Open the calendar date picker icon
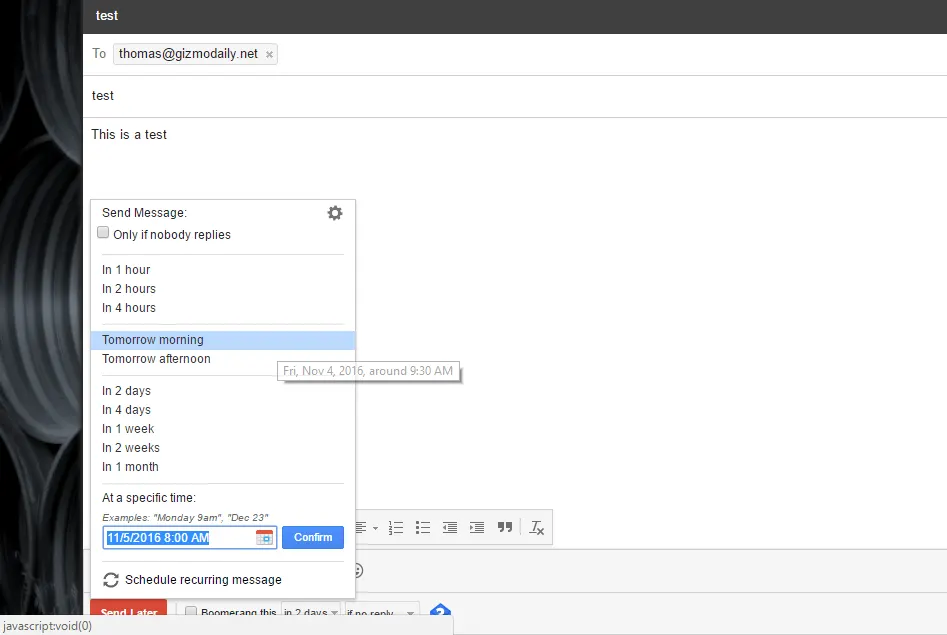Screen dimensions: 947x635 pos(265,537)
